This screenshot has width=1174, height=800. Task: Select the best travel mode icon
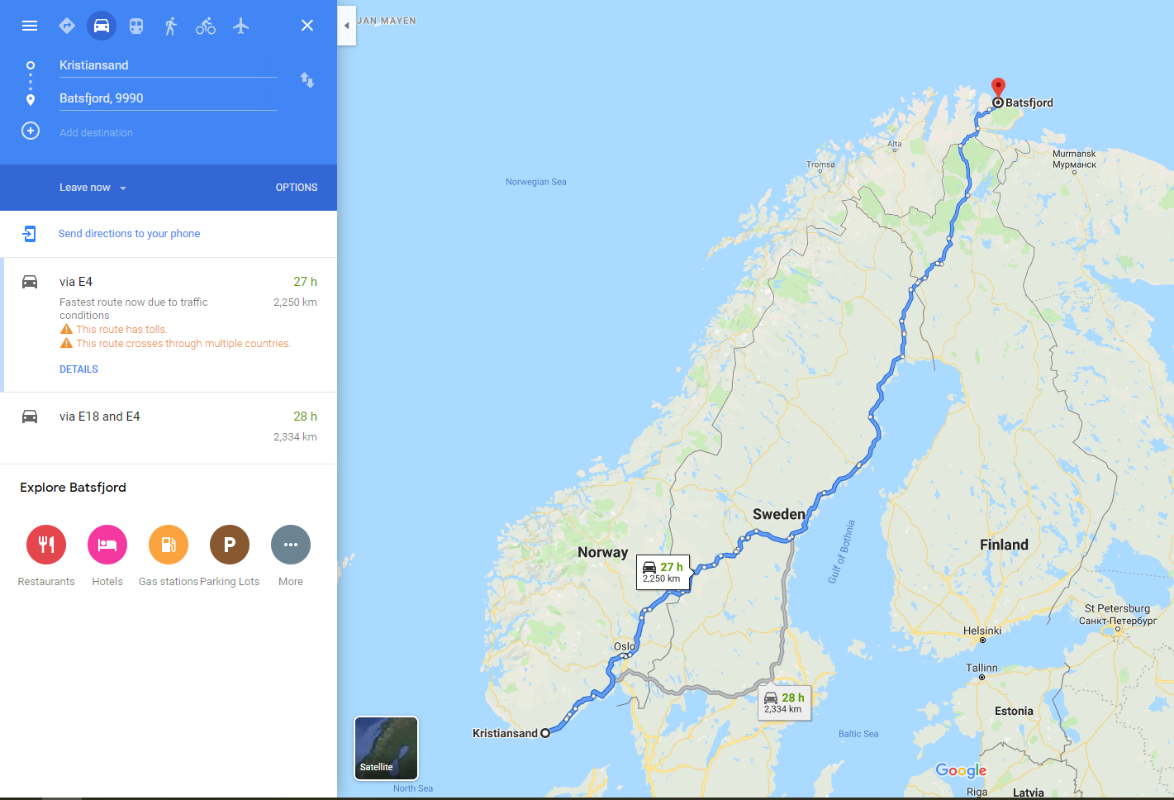pyautogui.click(x=67, y=25)
